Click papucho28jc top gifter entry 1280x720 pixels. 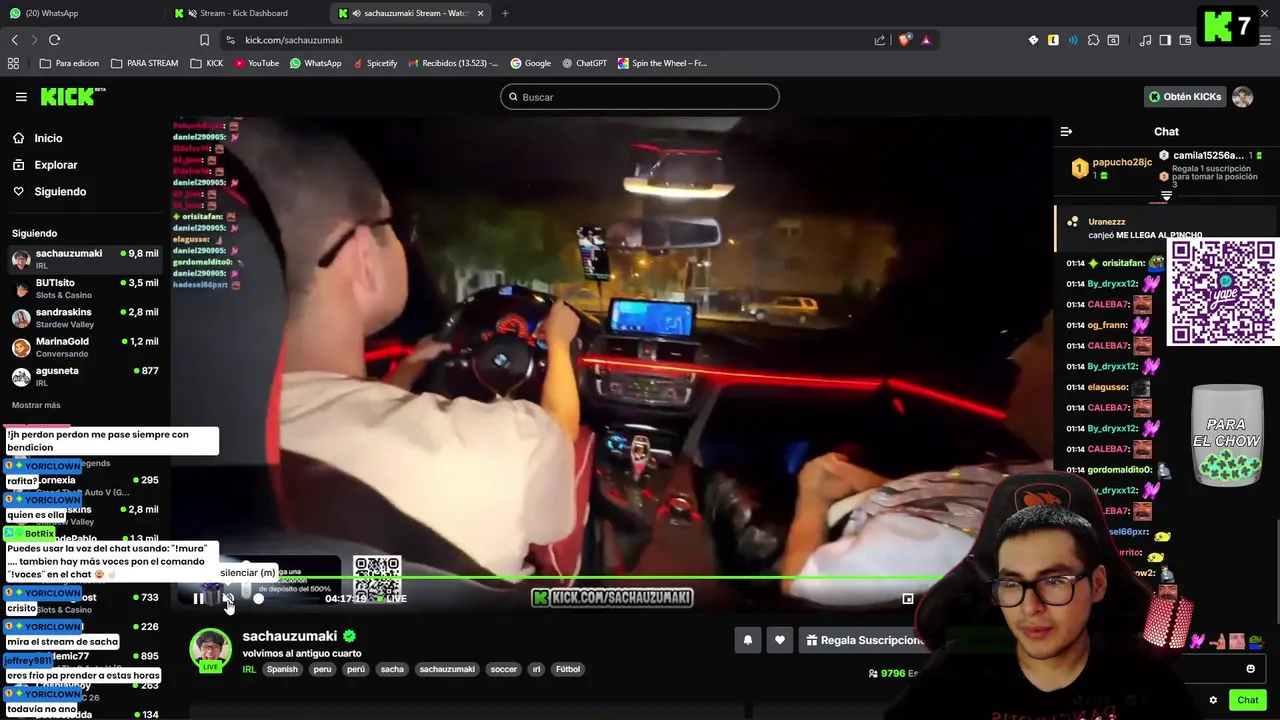(1111, 168)
